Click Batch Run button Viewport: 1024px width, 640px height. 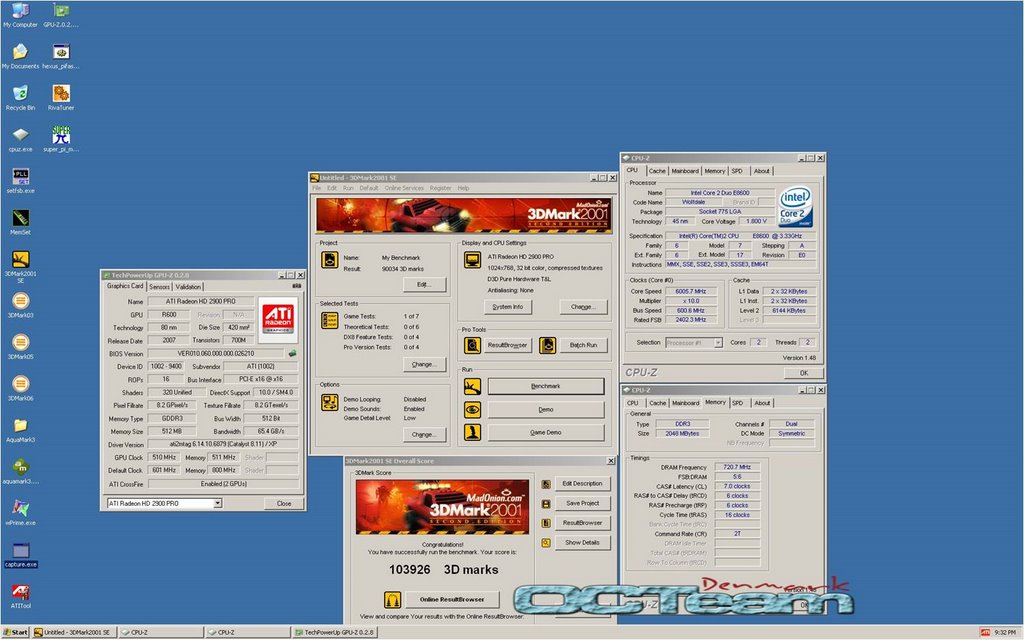(x=583, y=345)
